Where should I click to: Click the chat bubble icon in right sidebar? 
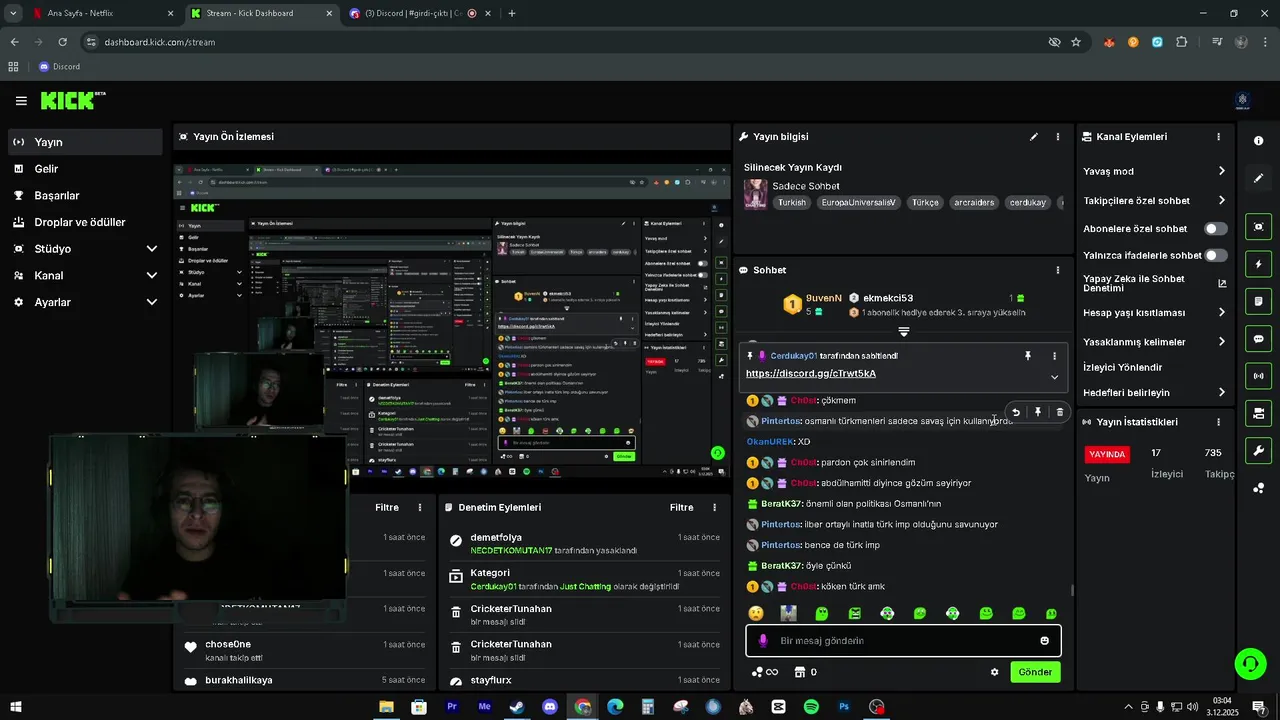tap(1258, 339)
